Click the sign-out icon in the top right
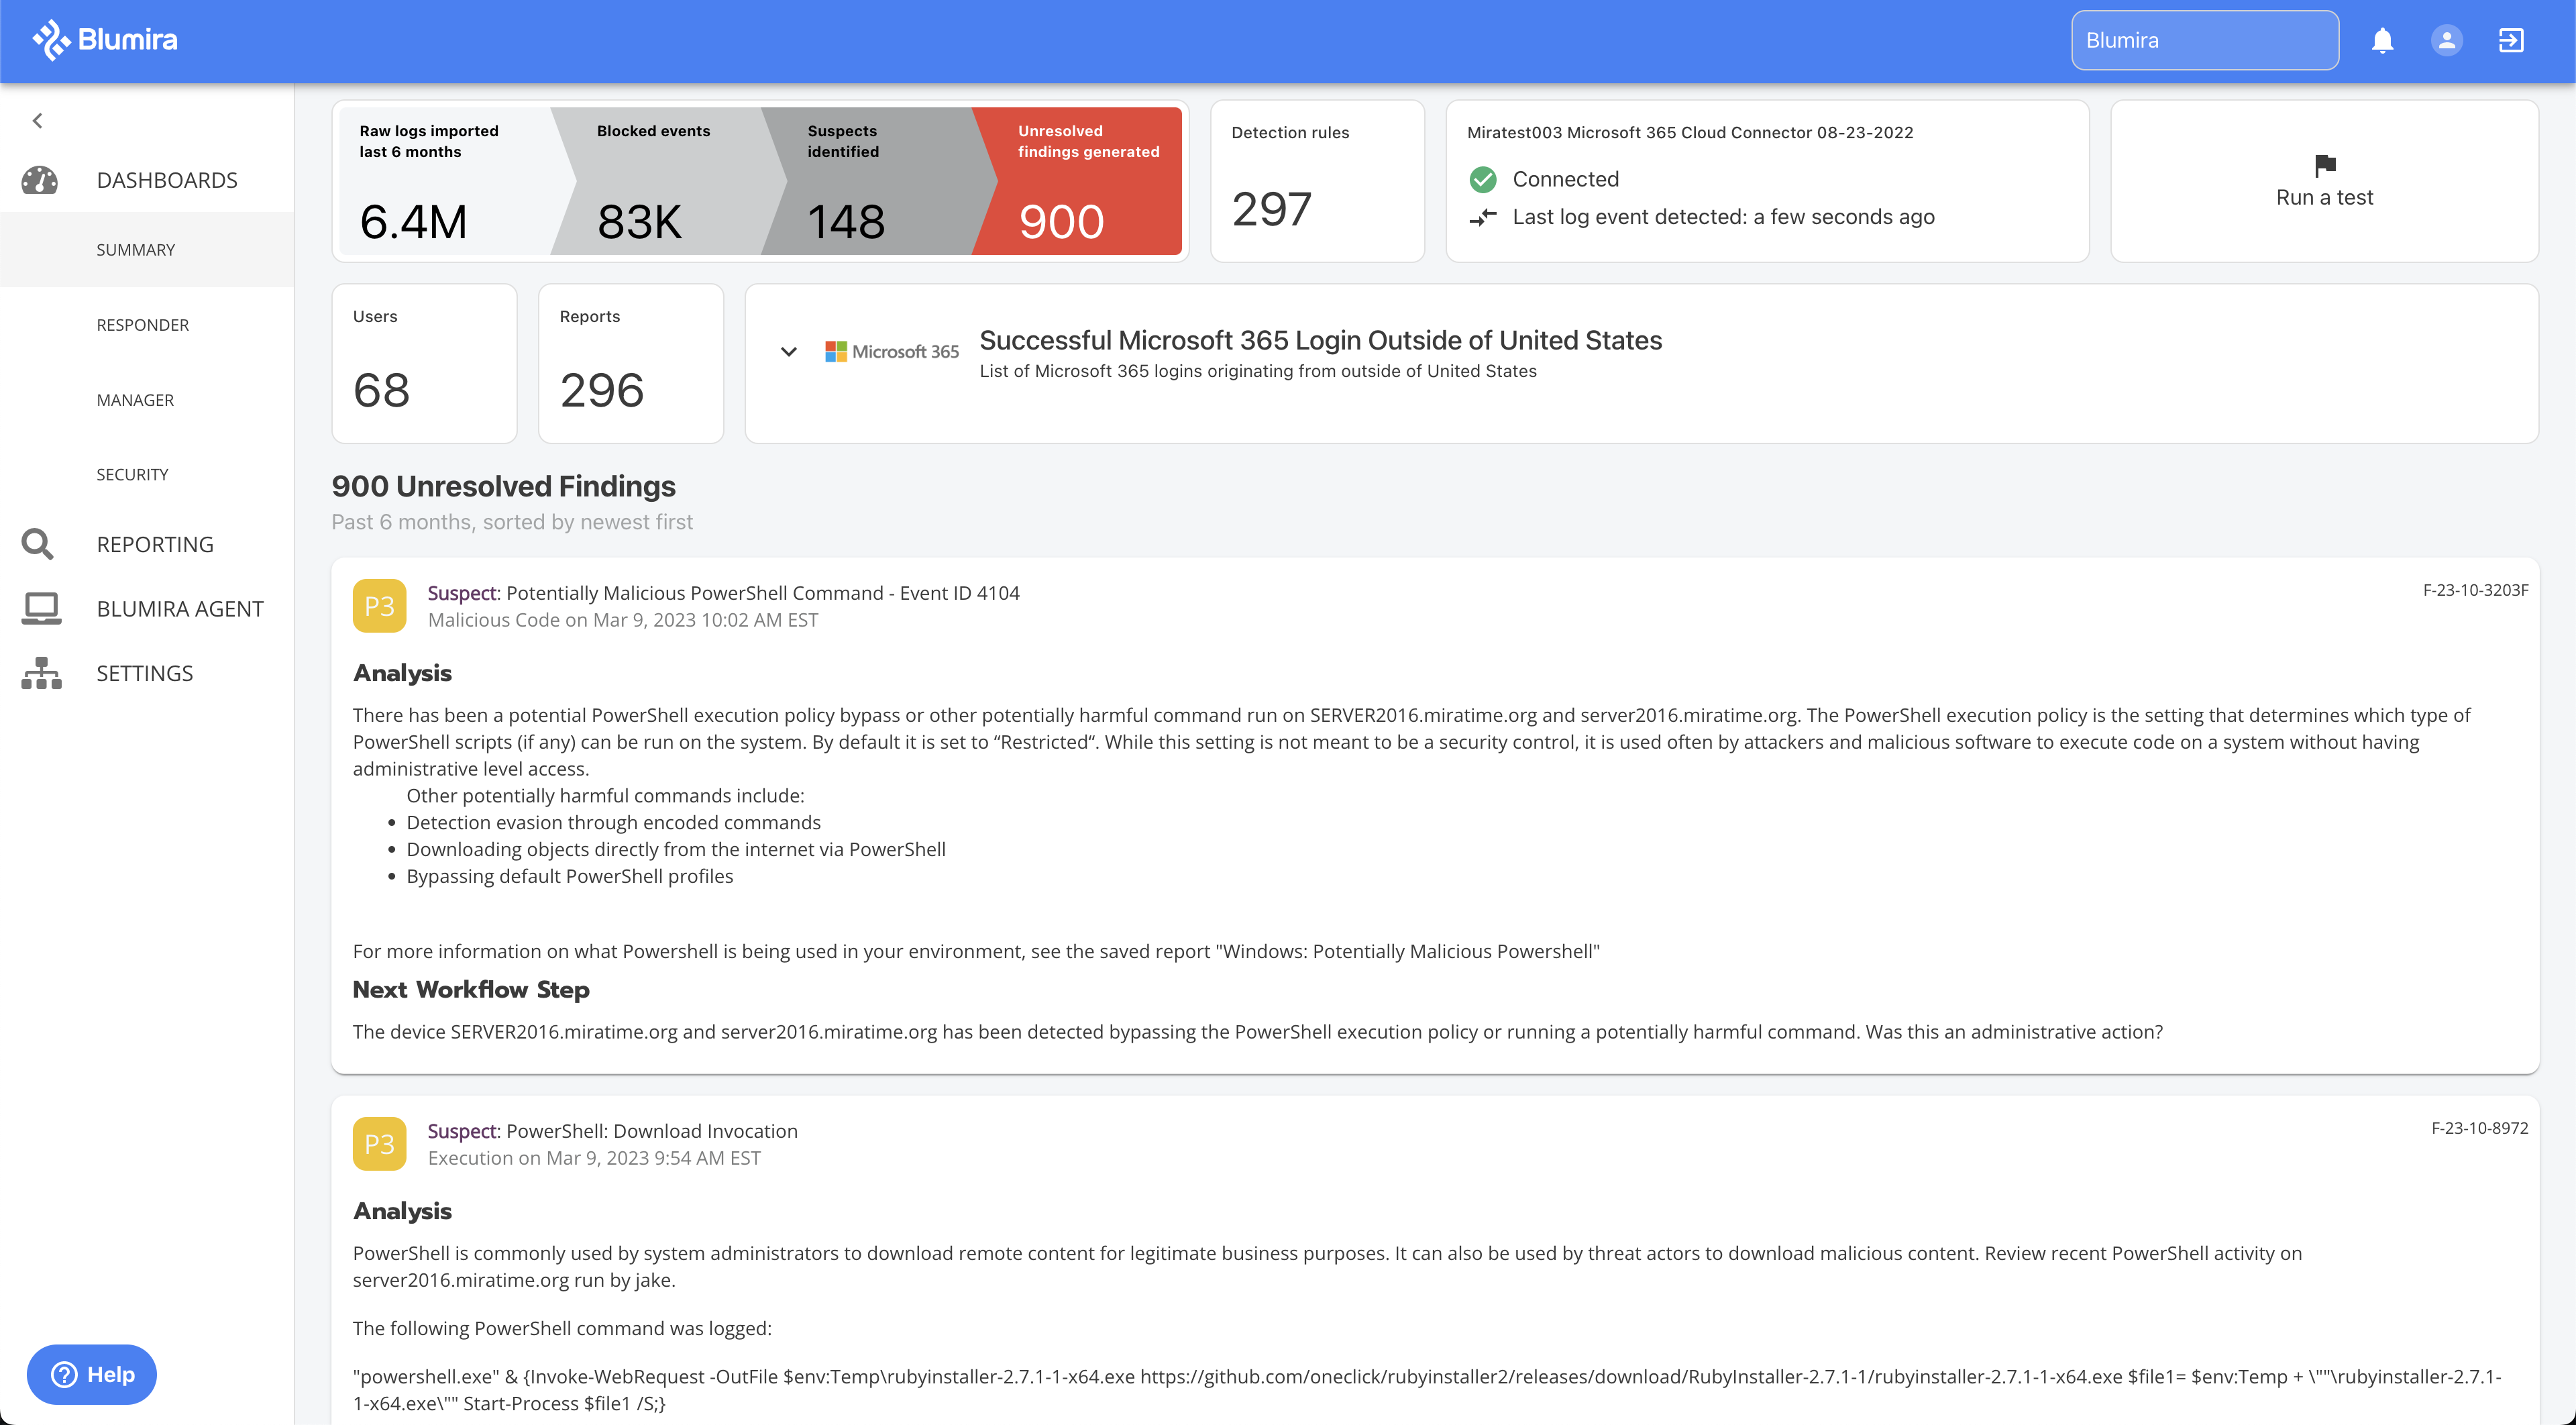 click(x=2511, y=40)
